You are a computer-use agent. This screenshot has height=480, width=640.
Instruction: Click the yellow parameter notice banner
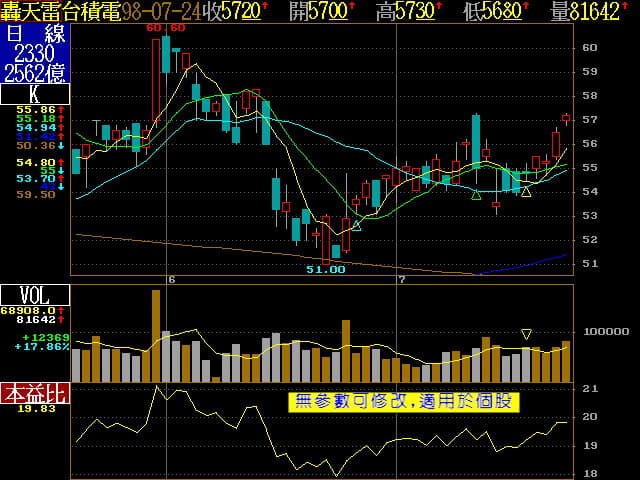coord(404,402)
